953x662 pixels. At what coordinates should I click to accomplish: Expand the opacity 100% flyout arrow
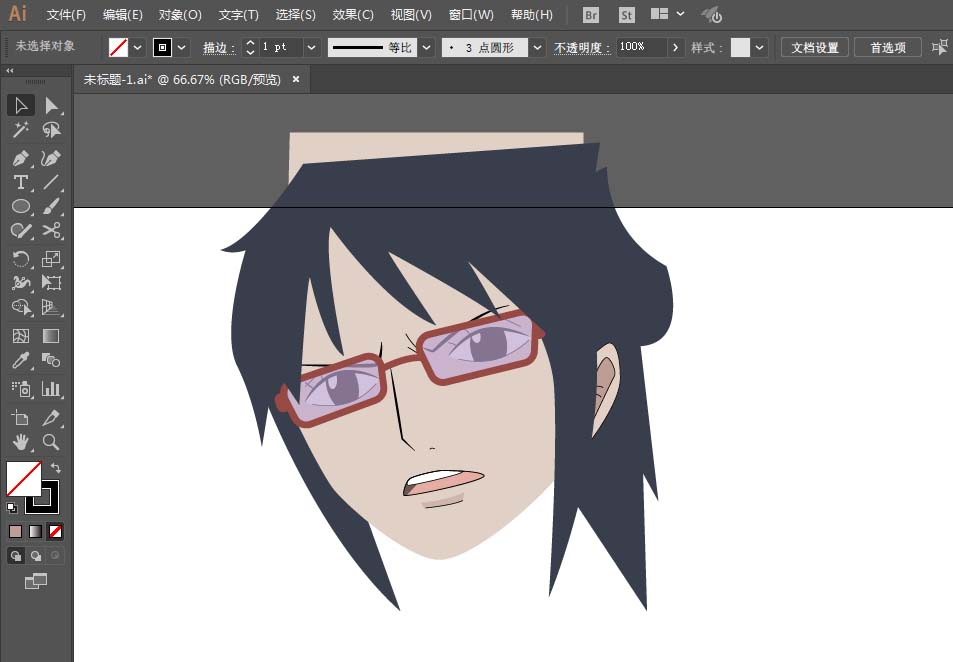[x=675, y=47]
